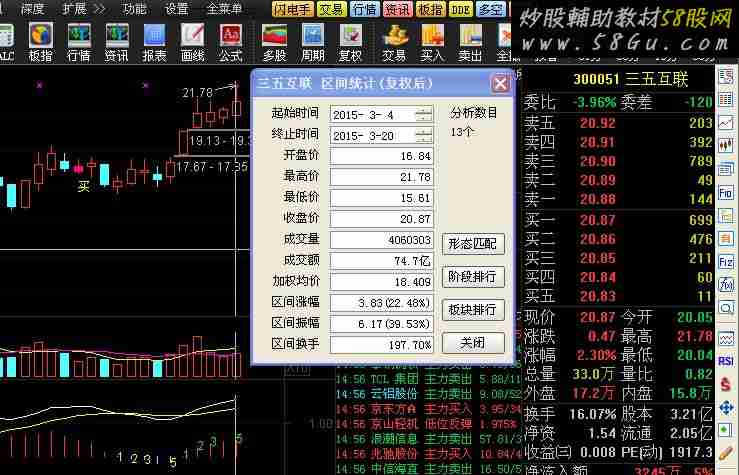Open the 功能 menu

(x=134, y=8)
